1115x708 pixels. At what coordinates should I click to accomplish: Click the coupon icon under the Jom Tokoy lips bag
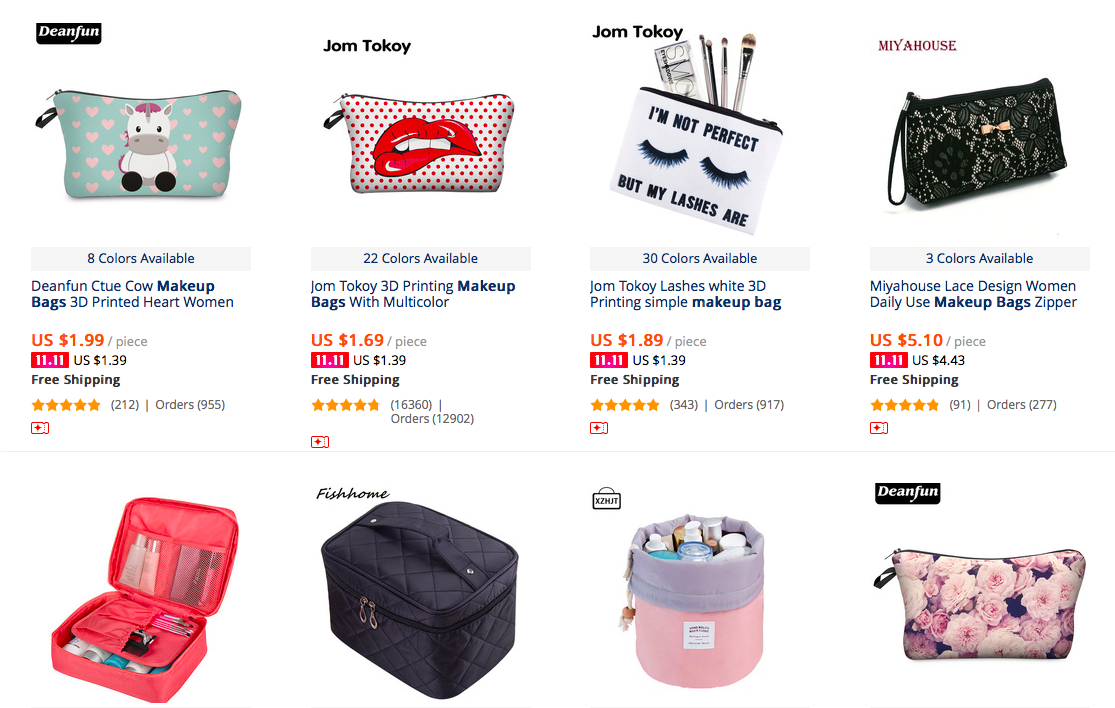tap(320, 442)
